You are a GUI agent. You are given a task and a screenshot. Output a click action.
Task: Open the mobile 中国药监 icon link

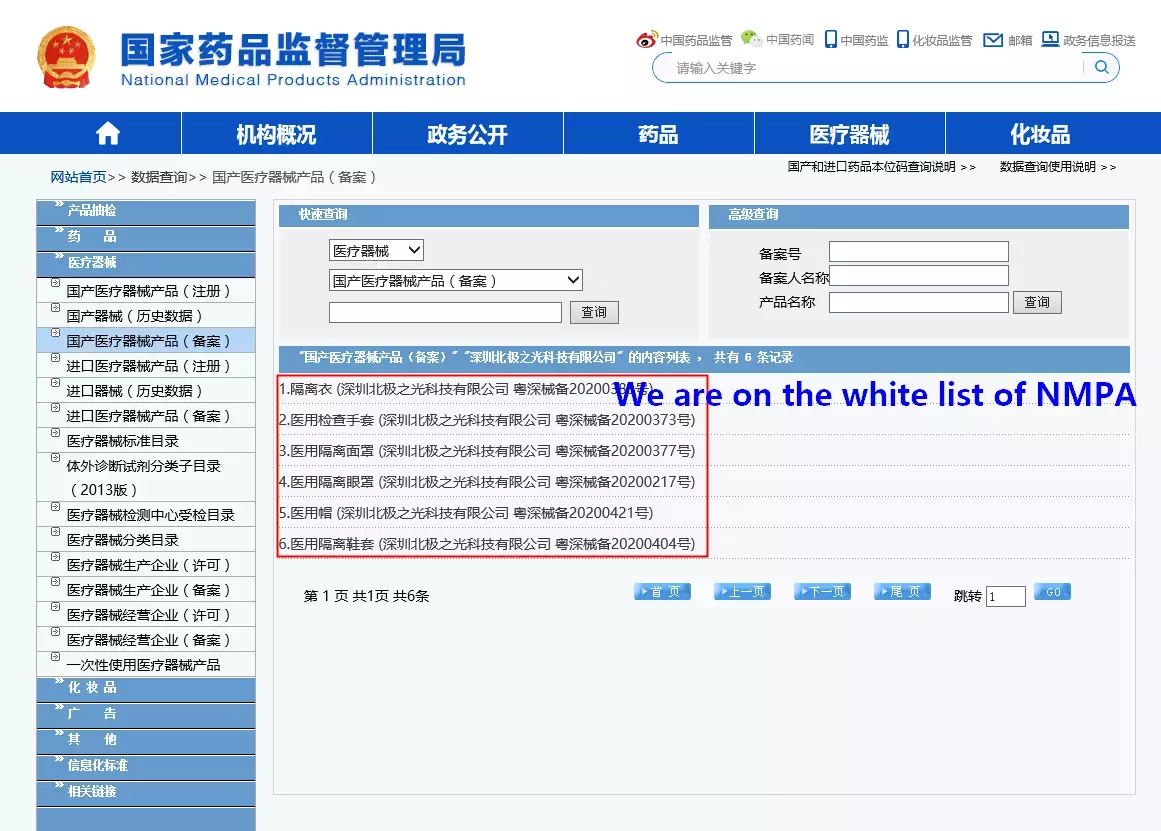[x=831, y=39]
